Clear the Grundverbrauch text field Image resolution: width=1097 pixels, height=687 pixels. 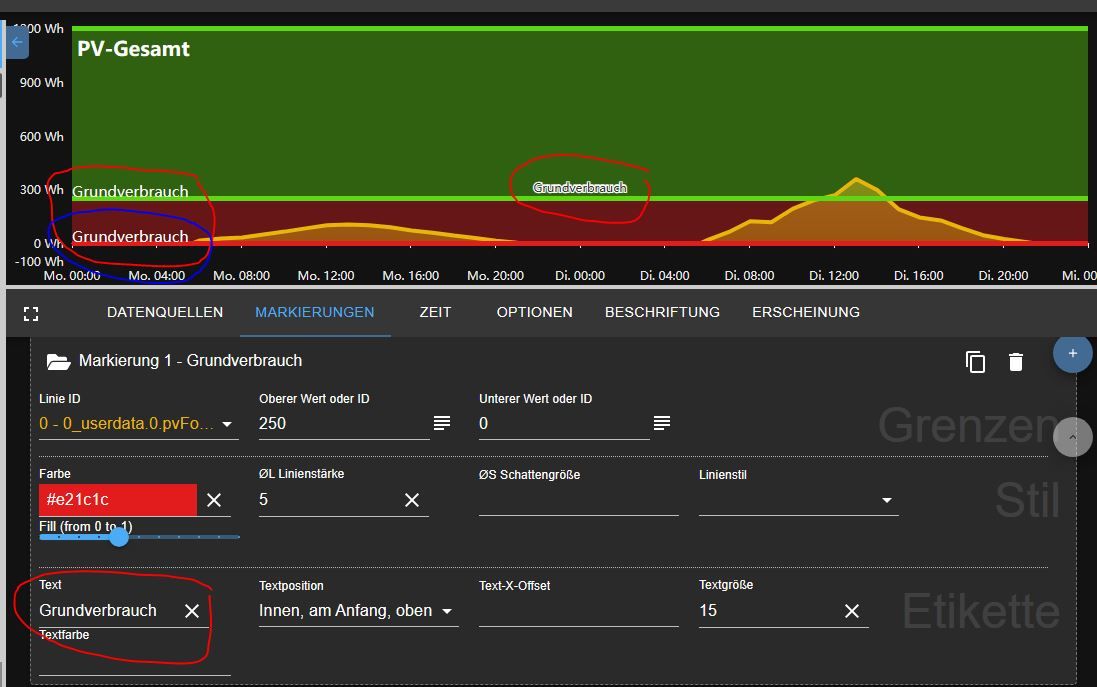click(x=192, y=611)
